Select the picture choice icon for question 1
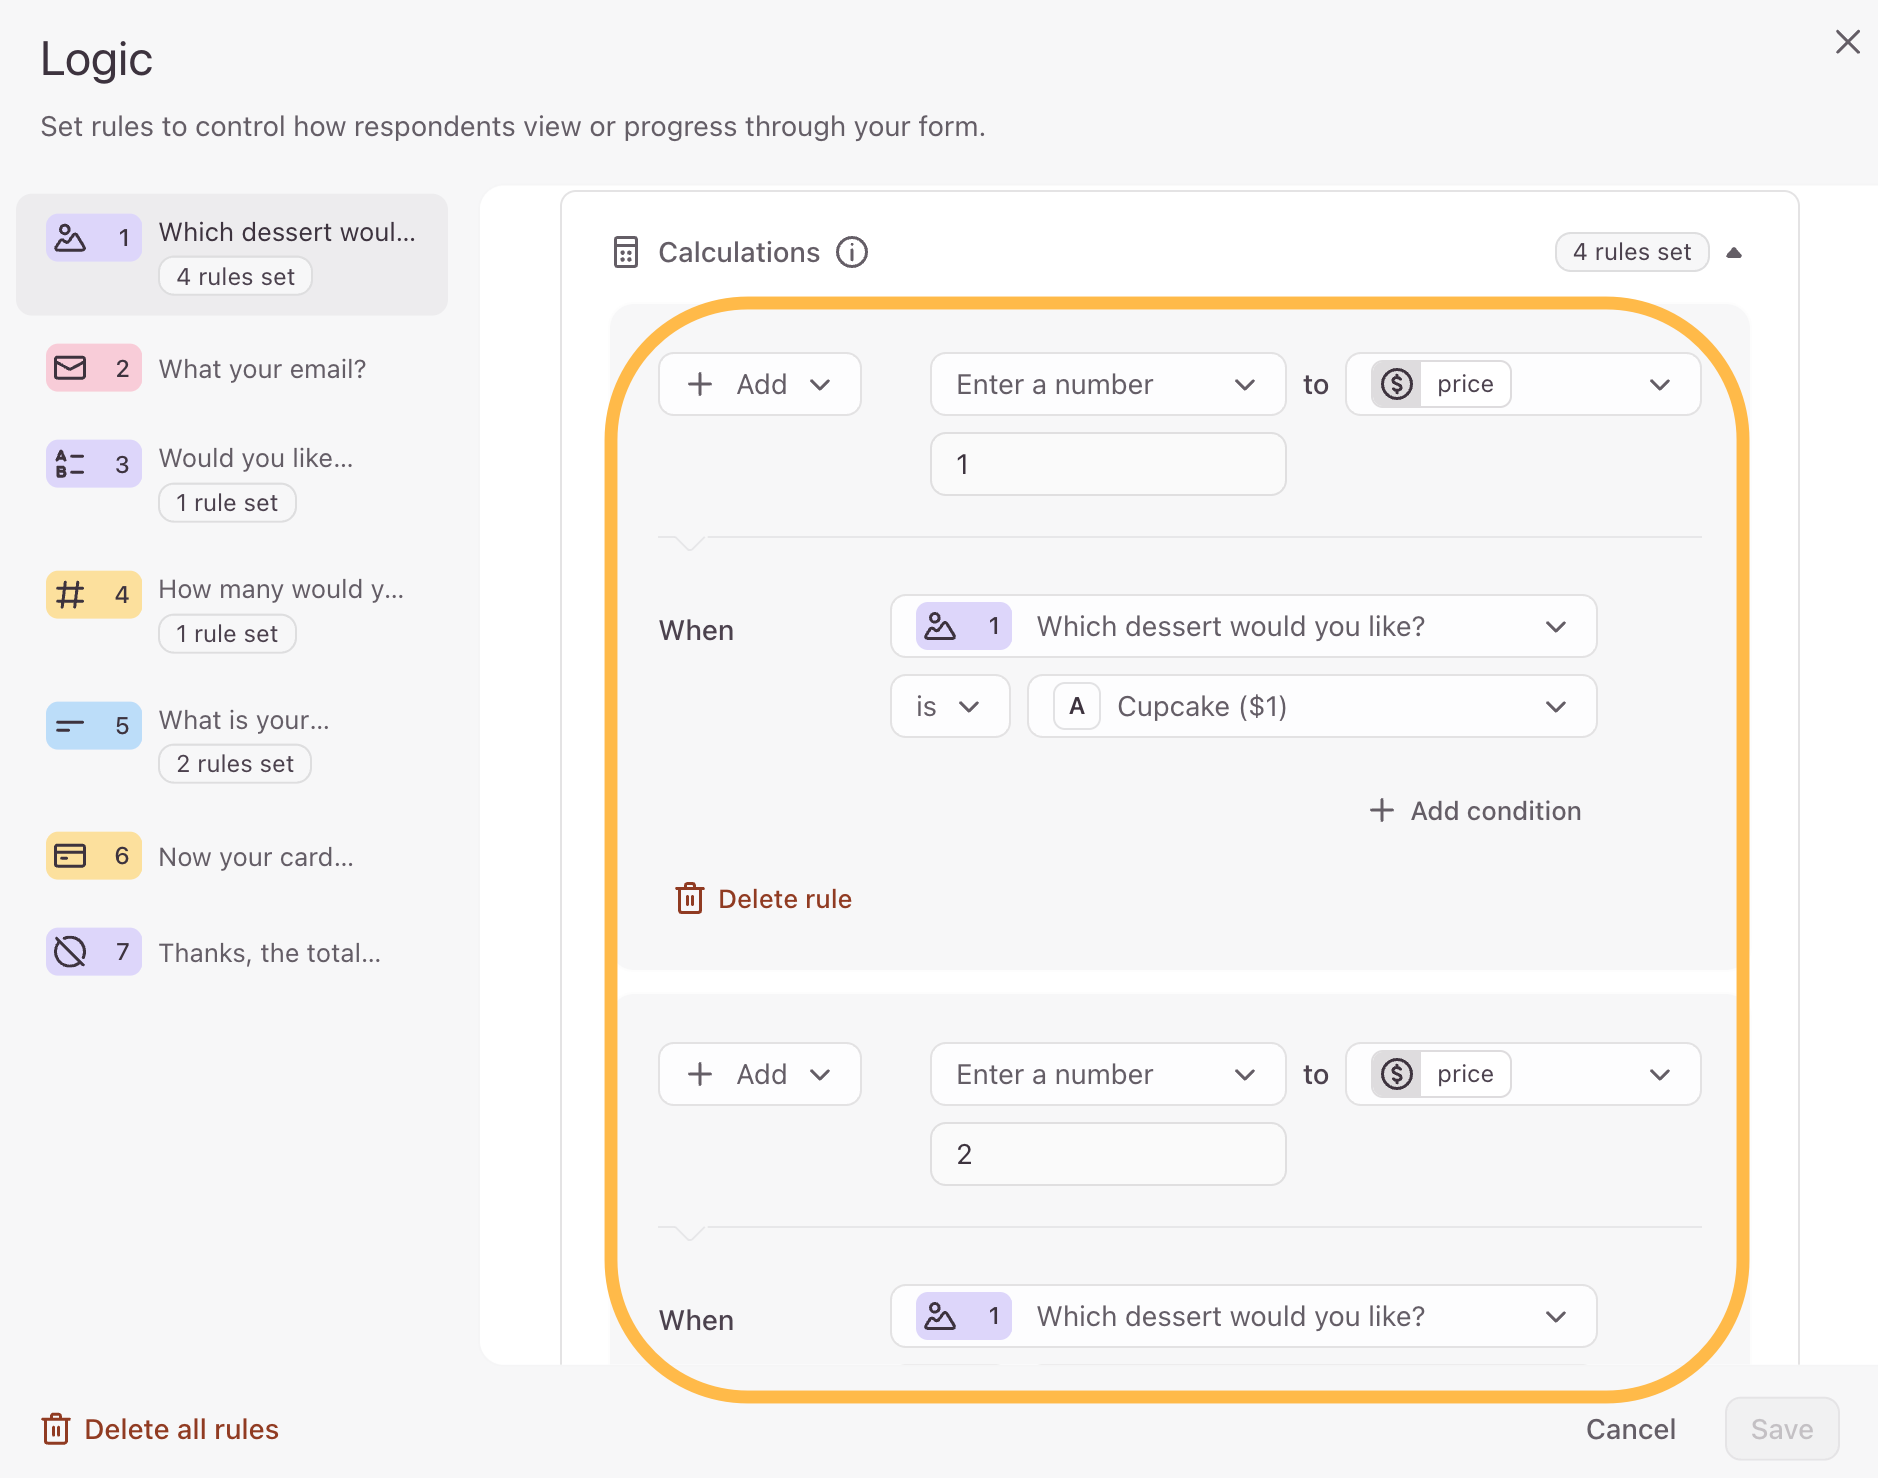1878x1478 pixels. coord(70,238)
